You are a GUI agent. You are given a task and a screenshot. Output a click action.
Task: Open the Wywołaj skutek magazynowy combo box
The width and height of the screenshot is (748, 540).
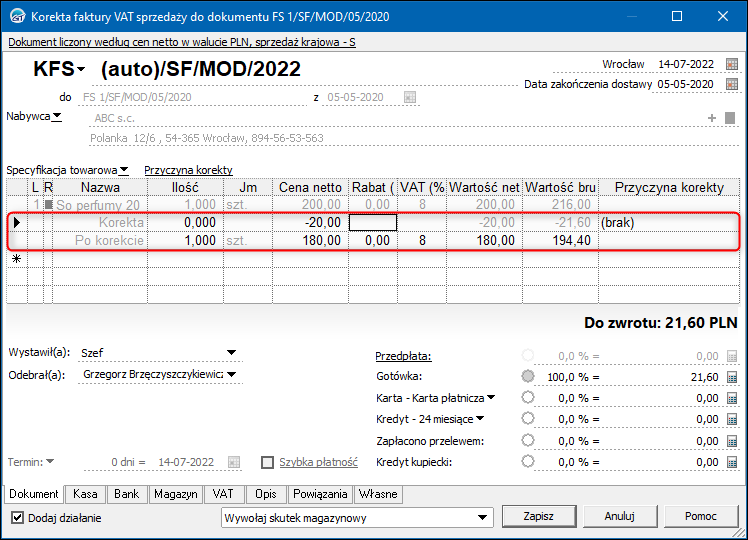click(x=357, y=518)
